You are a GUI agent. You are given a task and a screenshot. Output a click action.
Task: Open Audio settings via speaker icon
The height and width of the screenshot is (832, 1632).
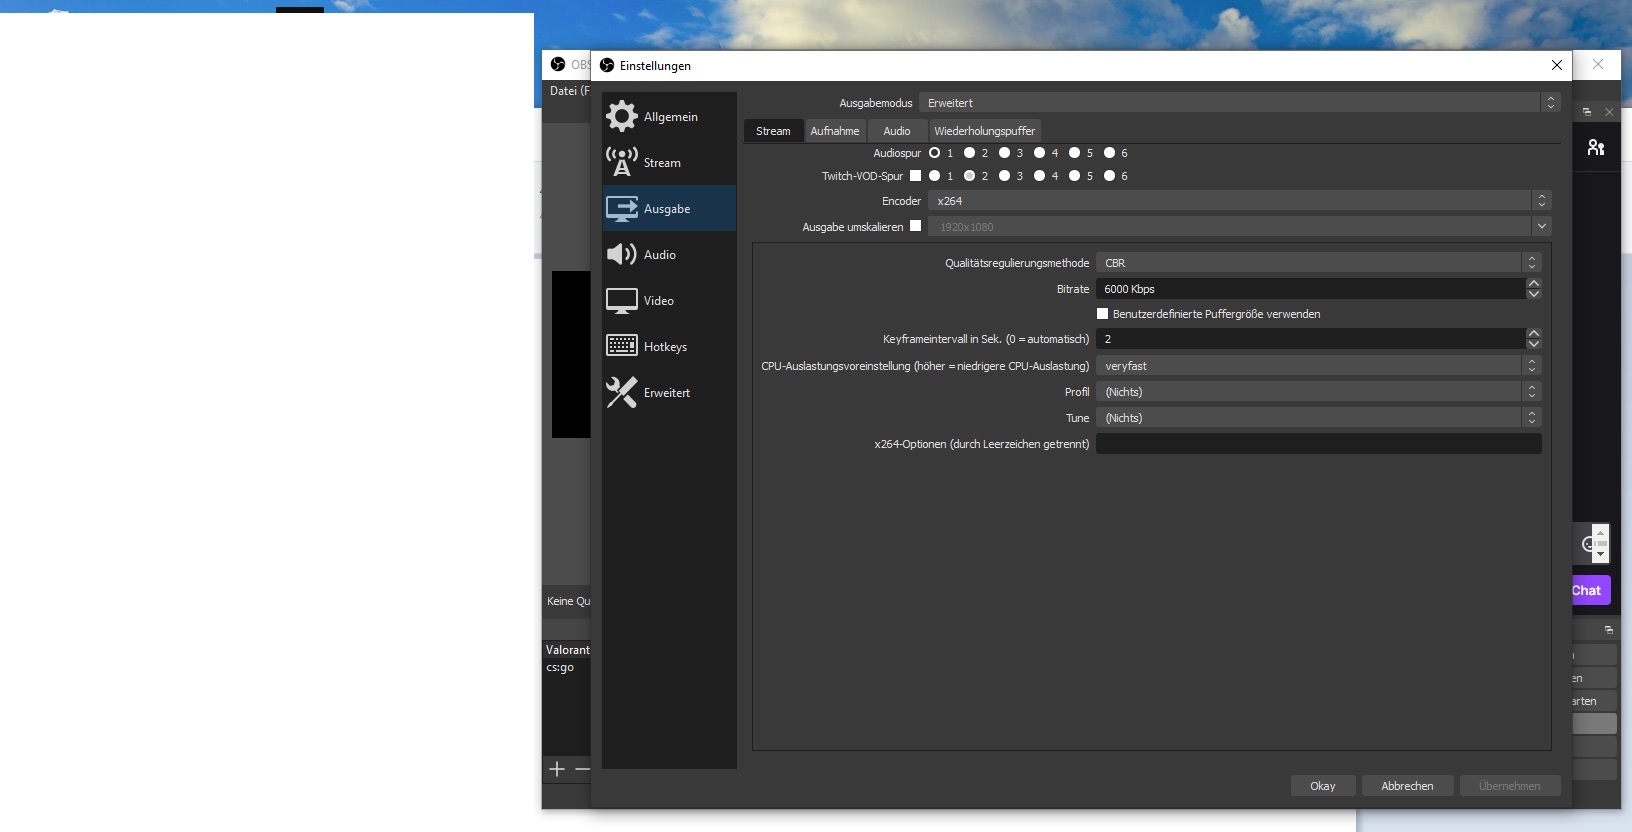[621, 254]
